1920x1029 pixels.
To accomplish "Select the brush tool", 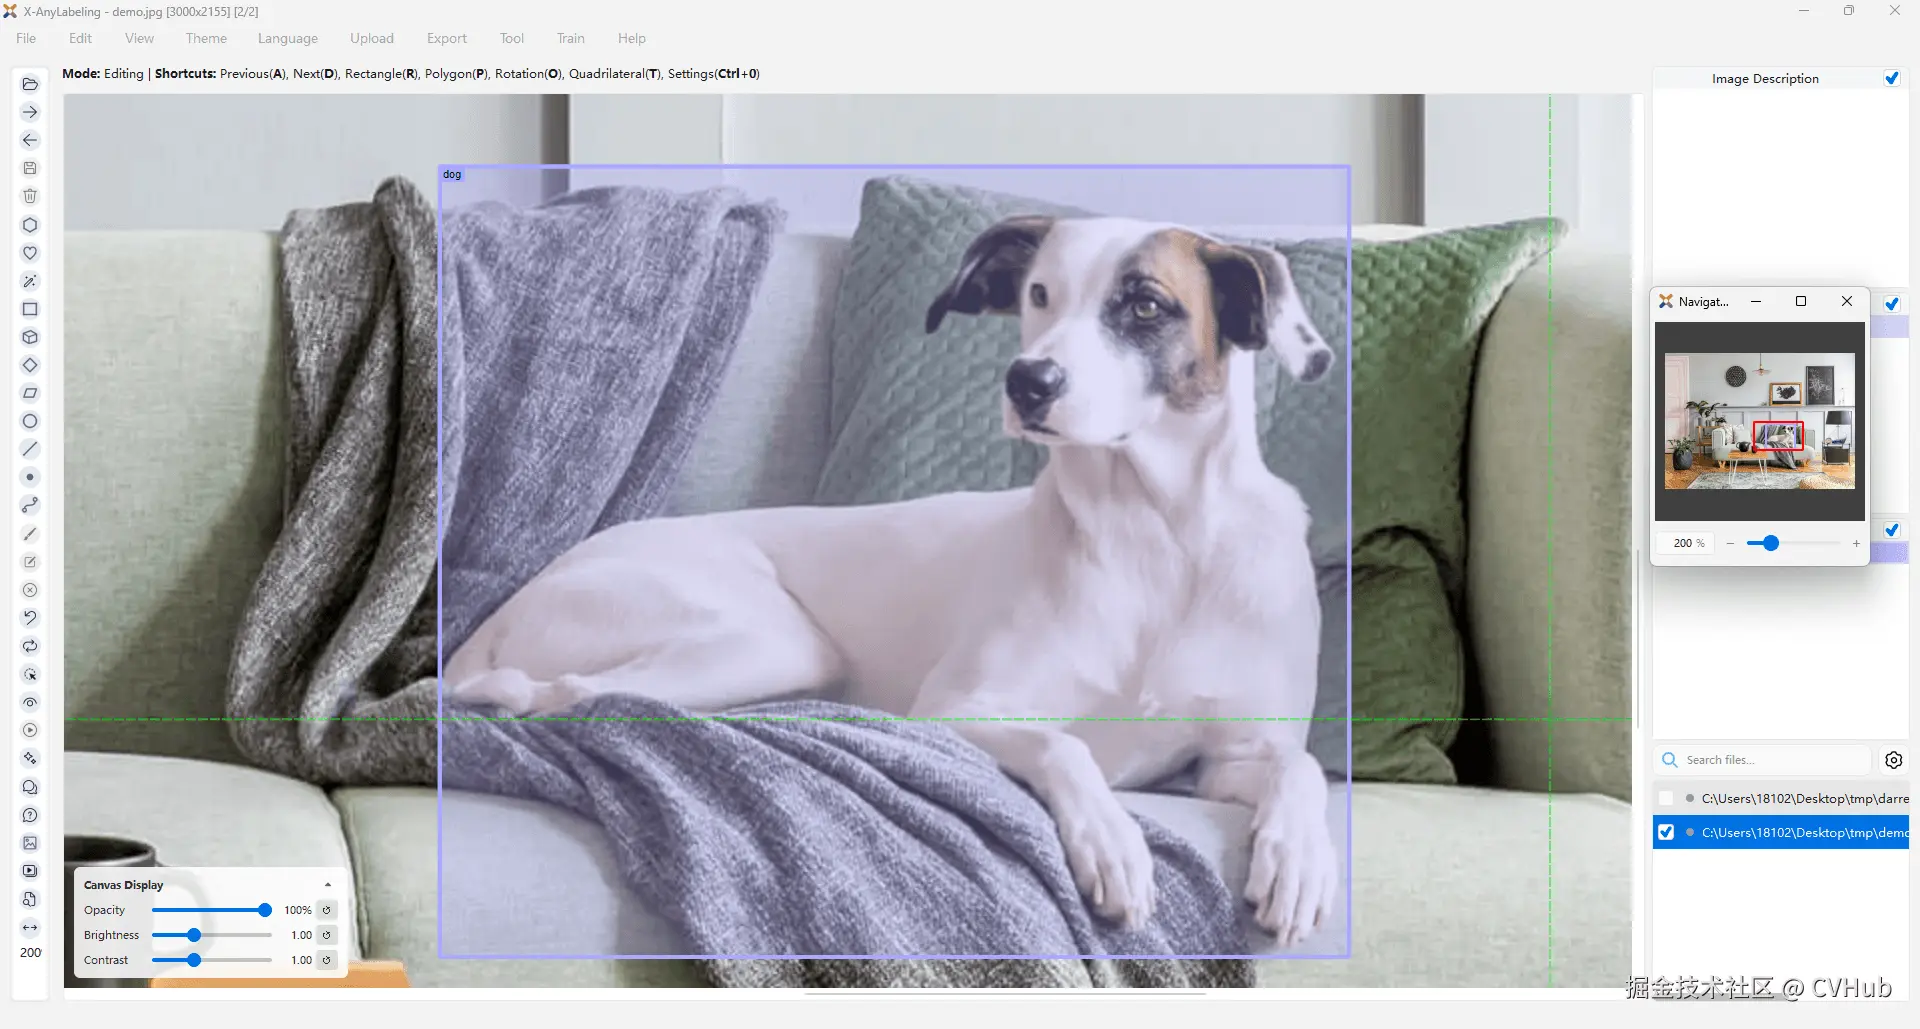I will point(30,534).
